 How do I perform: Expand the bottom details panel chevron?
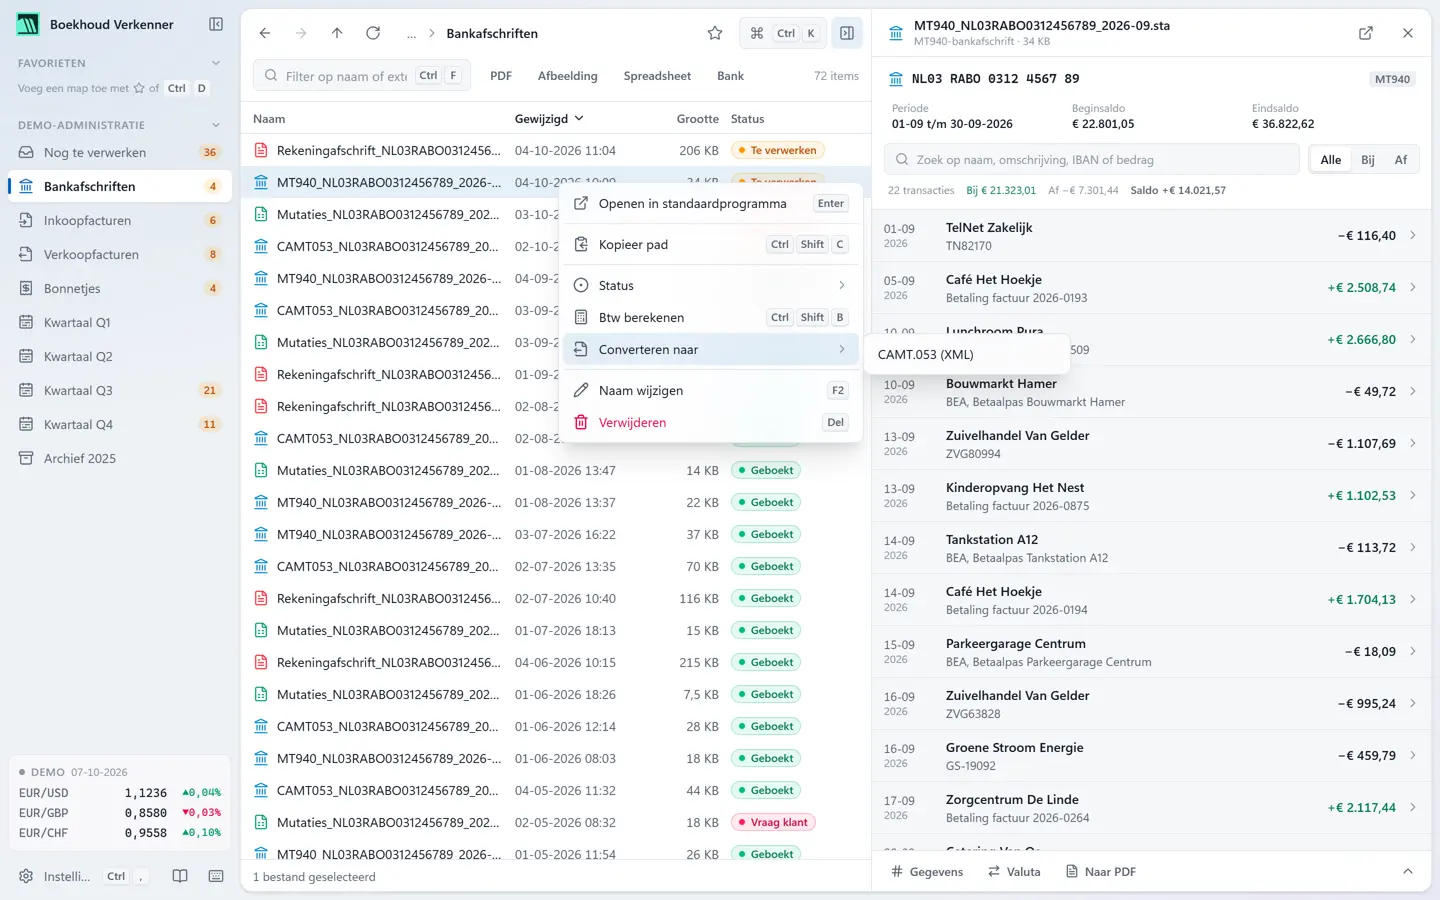click(x=1408, y=872)
